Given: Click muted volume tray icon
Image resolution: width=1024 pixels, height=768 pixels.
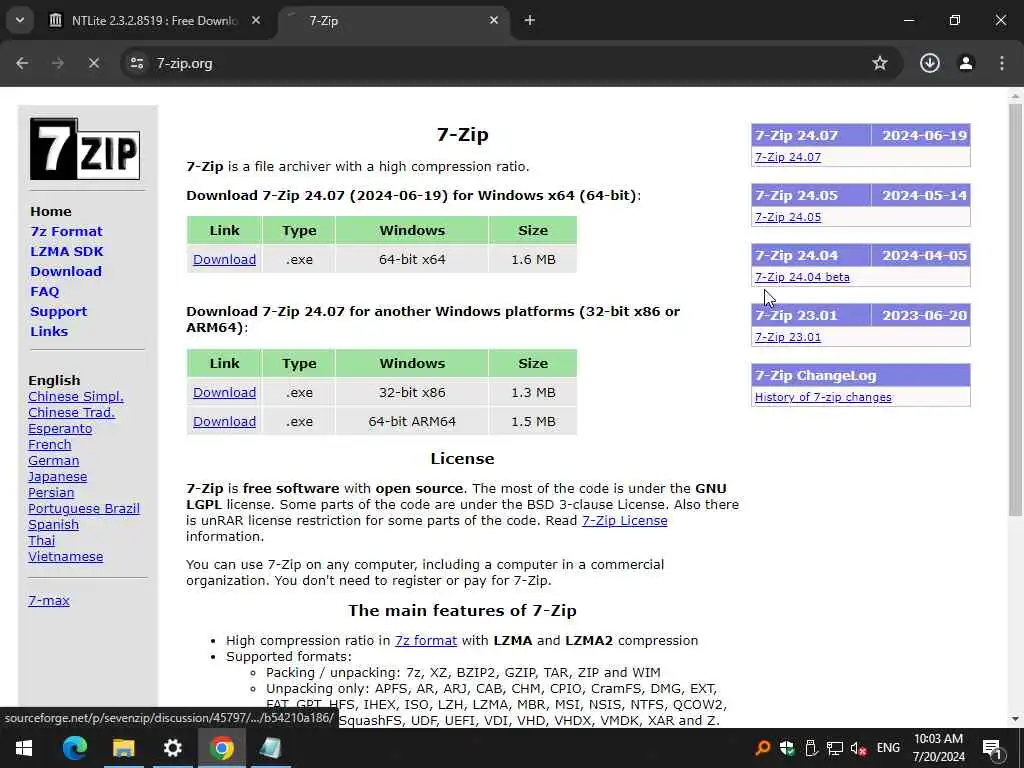Looking at the screenshot, I should (x=859, y=748).
